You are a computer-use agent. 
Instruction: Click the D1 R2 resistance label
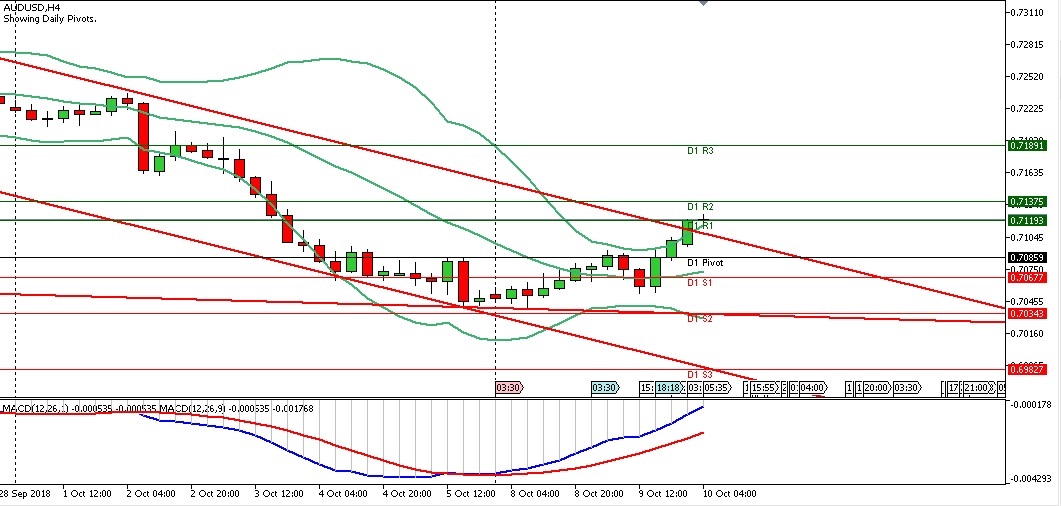click(x=699, y=207)
